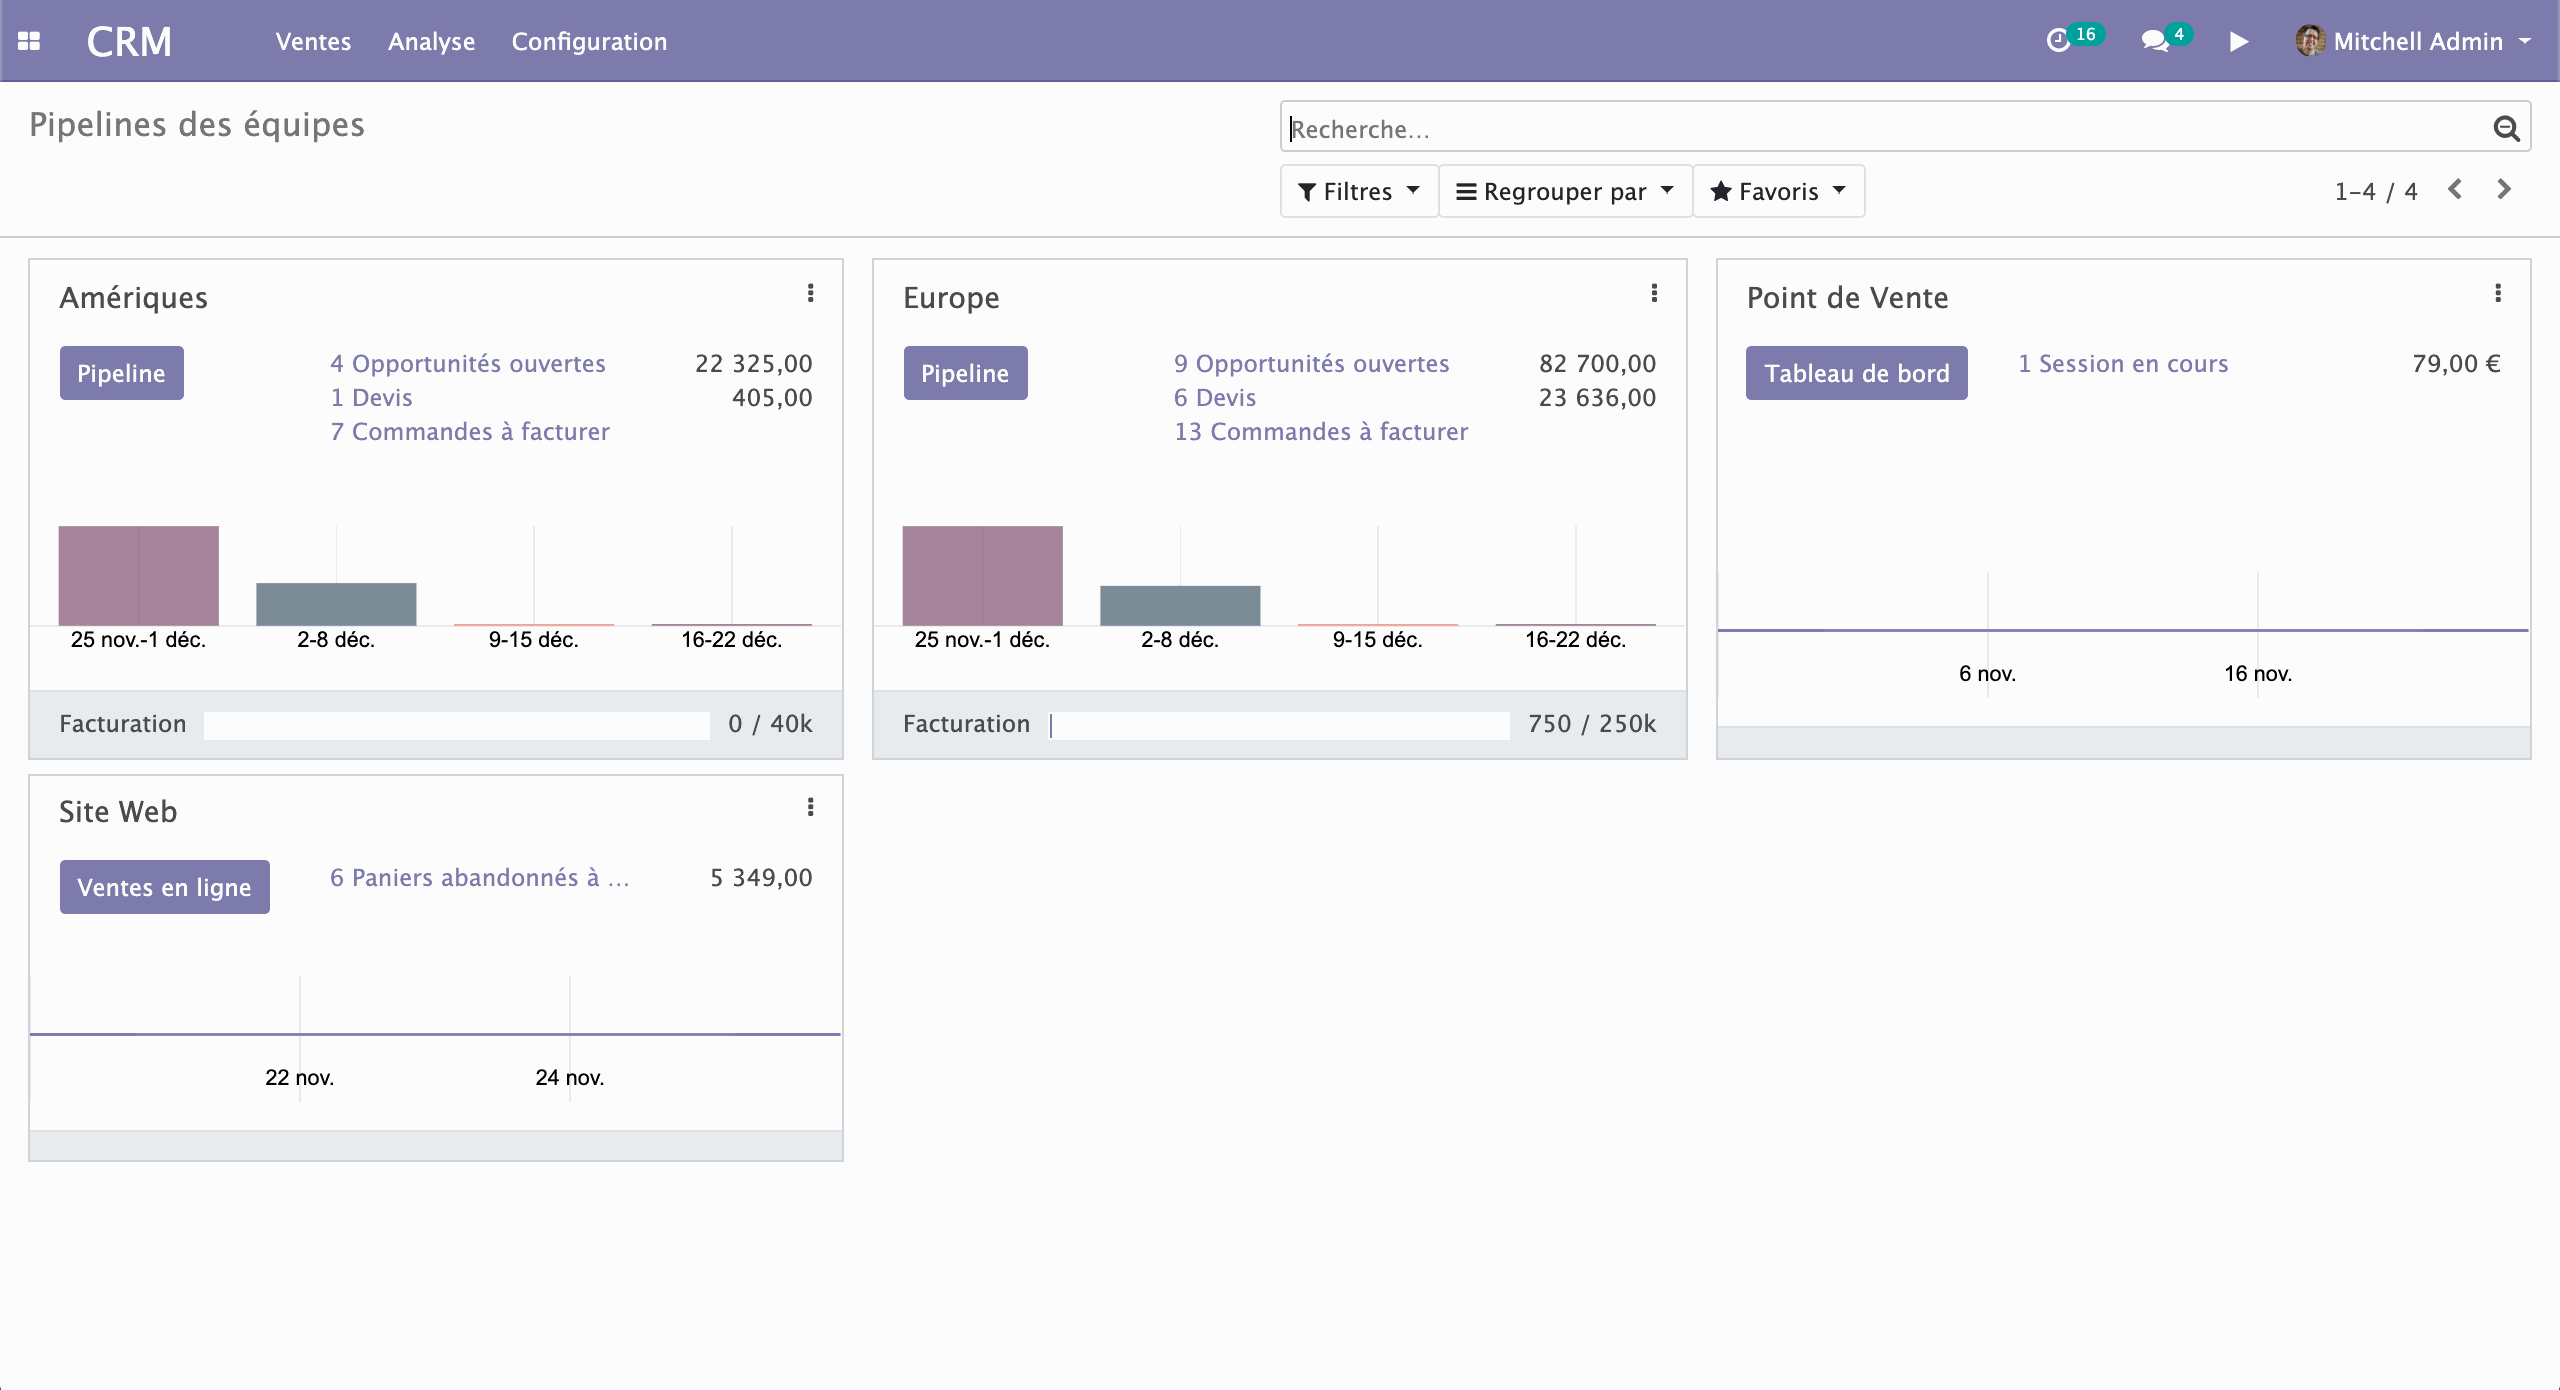Go to previous page arrow
Image resolution: width=2560 pixels, height=1390 pixels.
2455,189
